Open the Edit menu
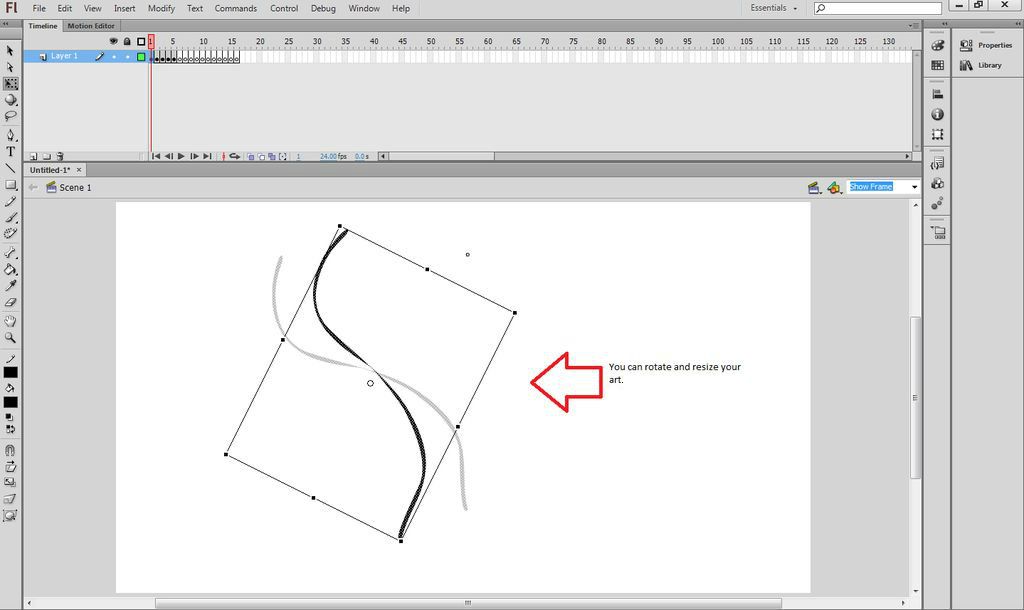Screen dimensions: 1024x610 (x=65, y=8)
